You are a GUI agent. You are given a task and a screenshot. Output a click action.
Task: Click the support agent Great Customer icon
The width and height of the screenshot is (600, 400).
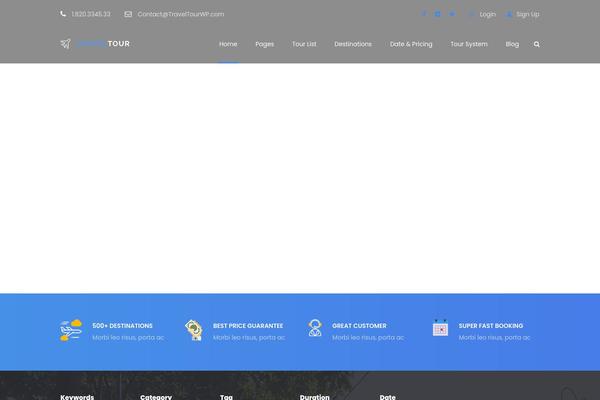315,328
